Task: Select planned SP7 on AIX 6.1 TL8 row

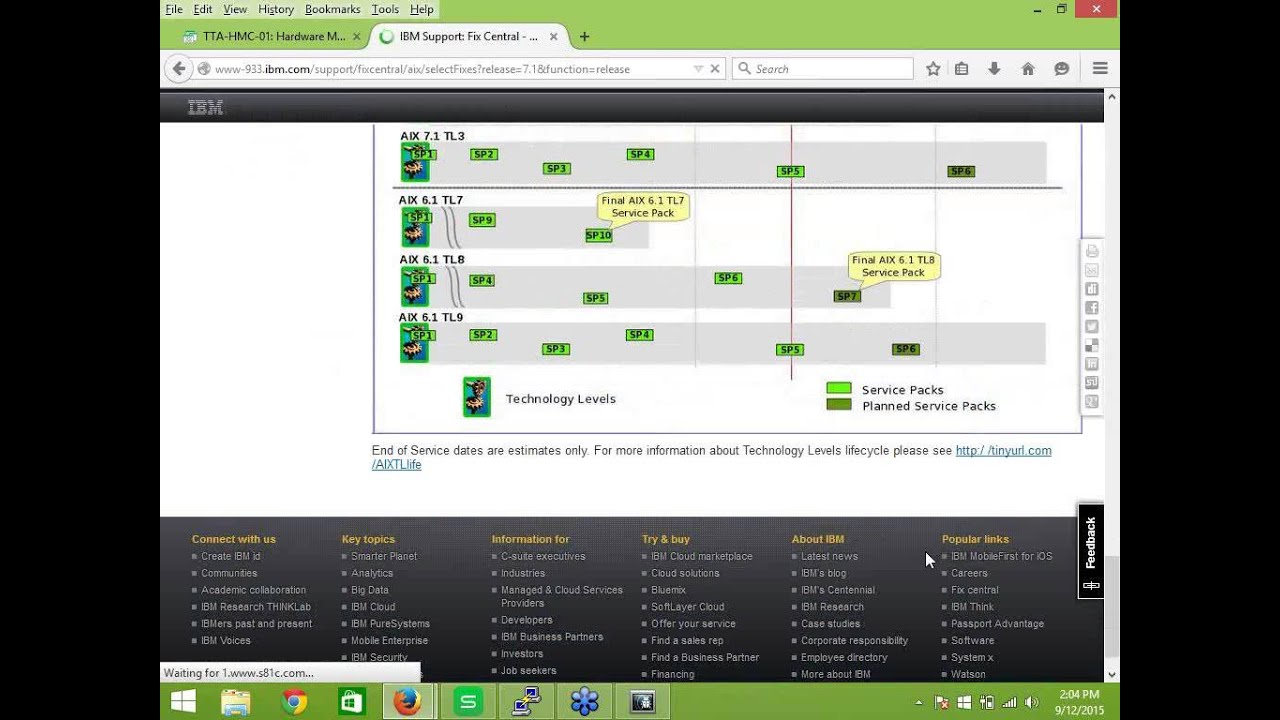Action: pyautogui.click(x=847, y=296)
